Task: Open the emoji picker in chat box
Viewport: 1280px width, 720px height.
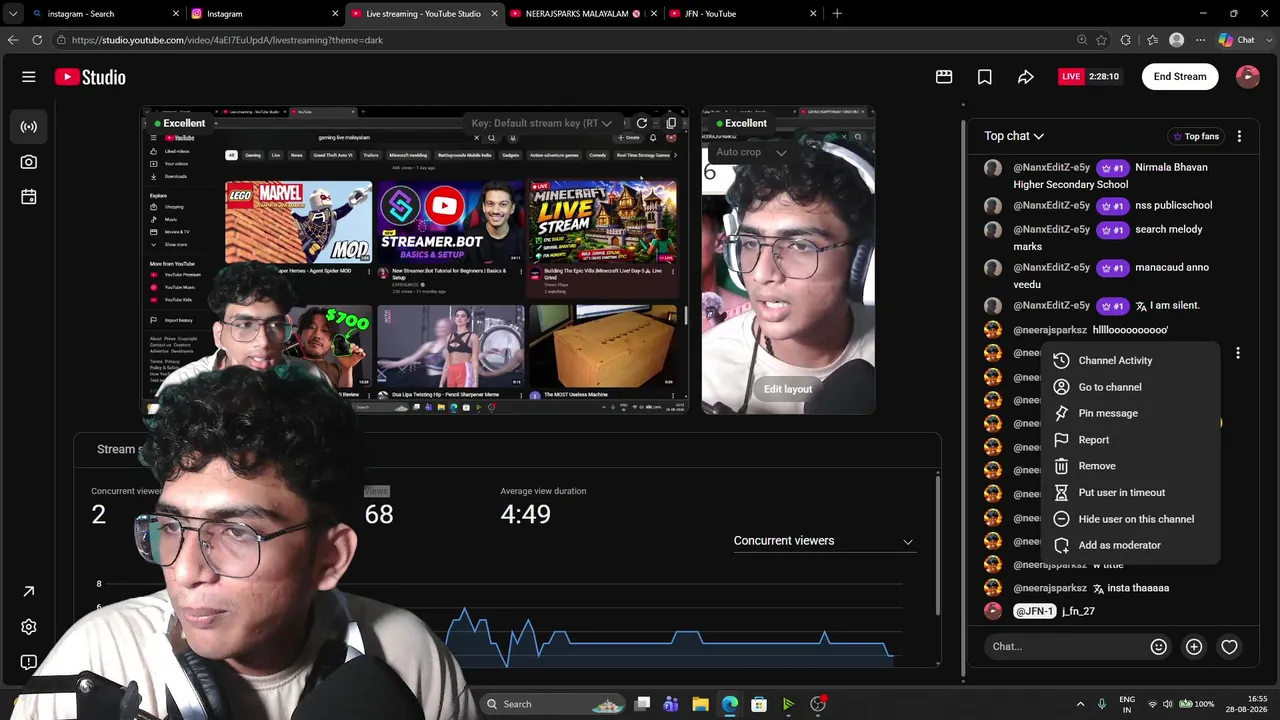Action: pos(1159,647)
